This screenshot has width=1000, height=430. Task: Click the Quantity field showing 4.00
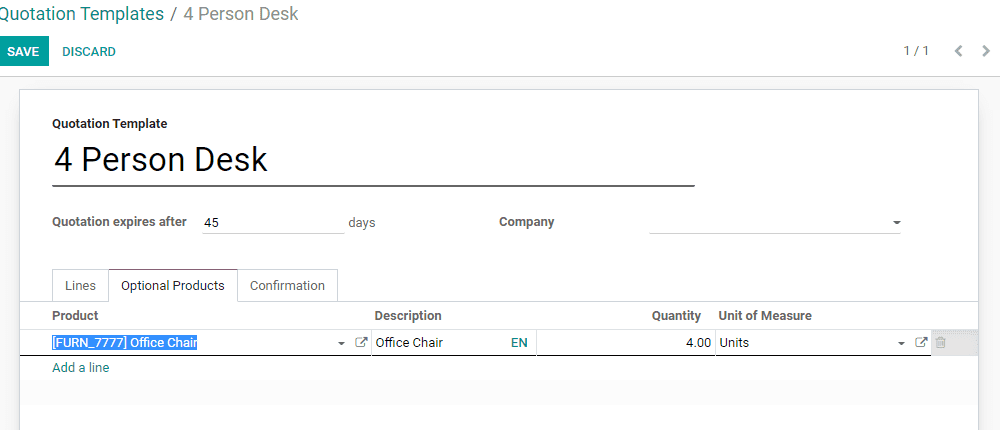625,343
